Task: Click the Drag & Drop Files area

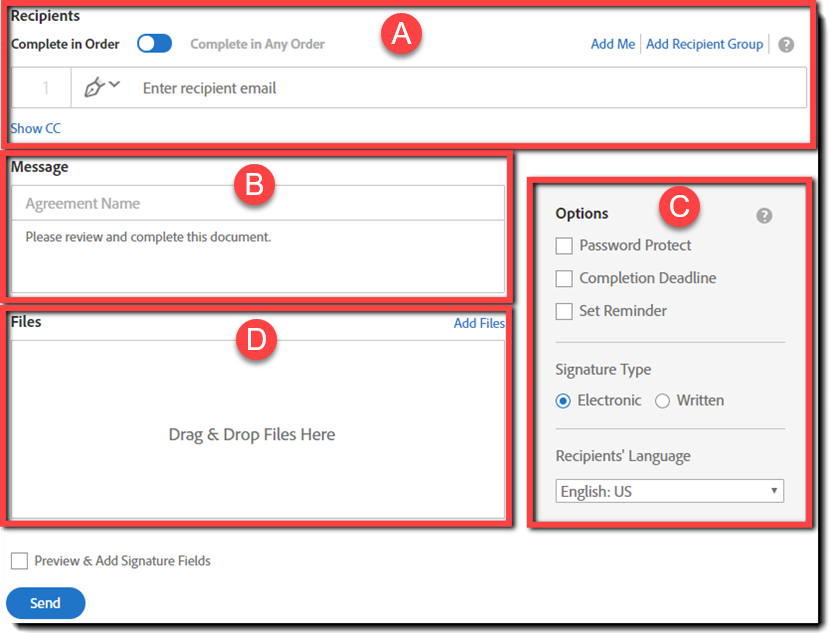Action: click(x=251, y=435)
